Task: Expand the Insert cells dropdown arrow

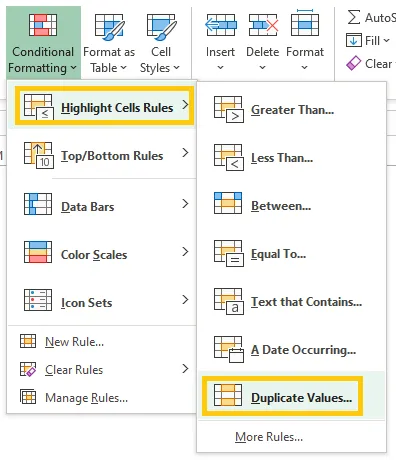Action: coord(220,67)
